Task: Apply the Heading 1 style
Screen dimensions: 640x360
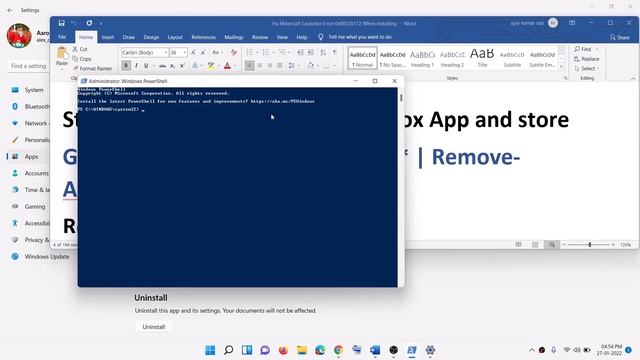Action: (x=422, y=58)
